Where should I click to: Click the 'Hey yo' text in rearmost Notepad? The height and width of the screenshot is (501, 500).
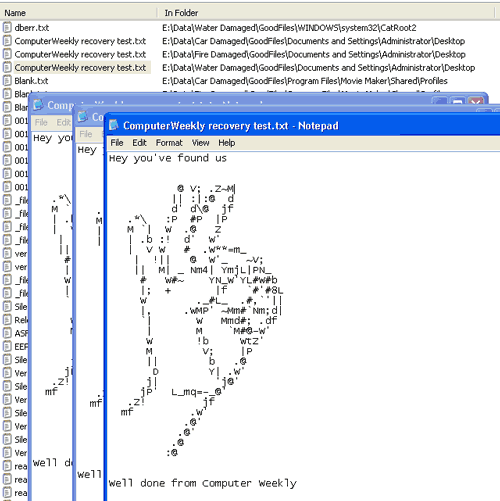click(53, 138)
